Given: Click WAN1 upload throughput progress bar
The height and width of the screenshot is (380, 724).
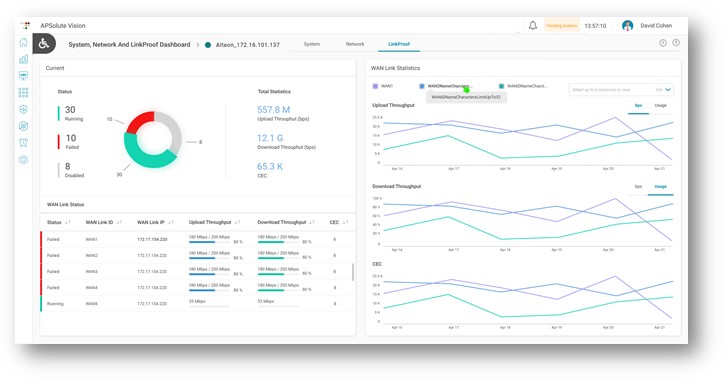Looking at the screenshot, I should 209,242.
